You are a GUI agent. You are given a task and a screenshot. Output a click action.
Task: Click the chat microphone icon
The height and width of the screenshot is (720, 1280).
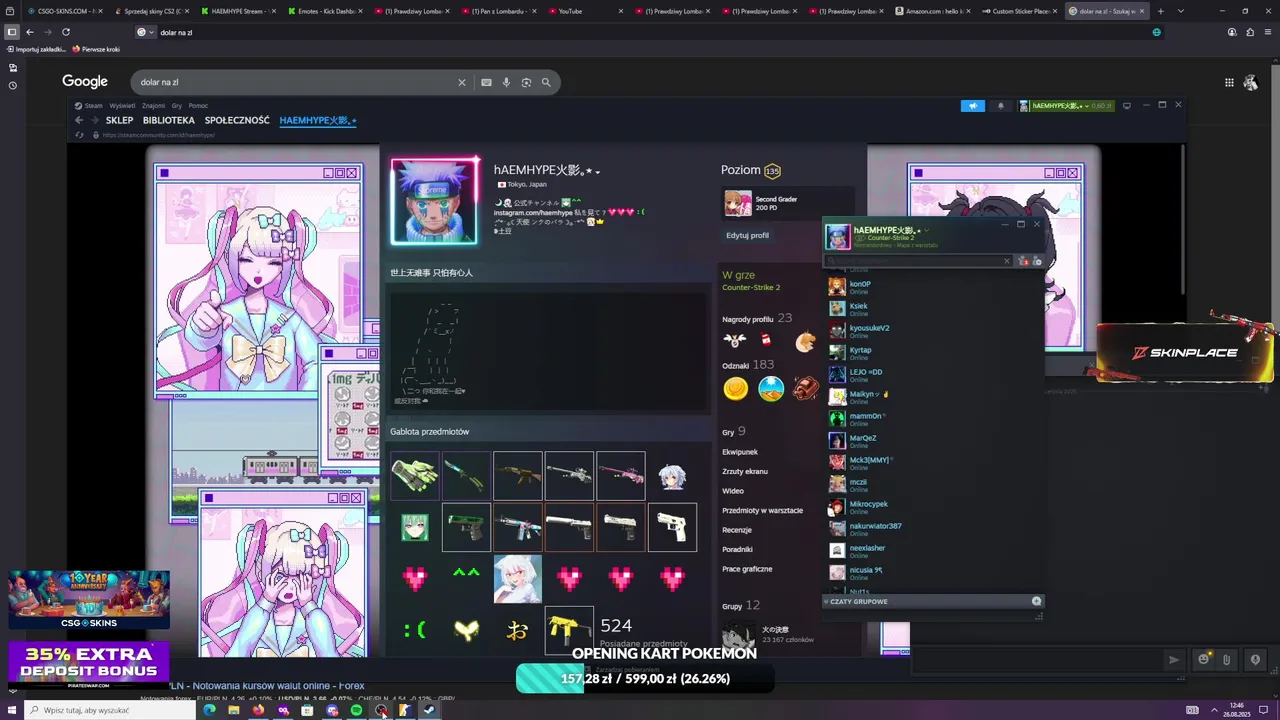(1255, 659)
